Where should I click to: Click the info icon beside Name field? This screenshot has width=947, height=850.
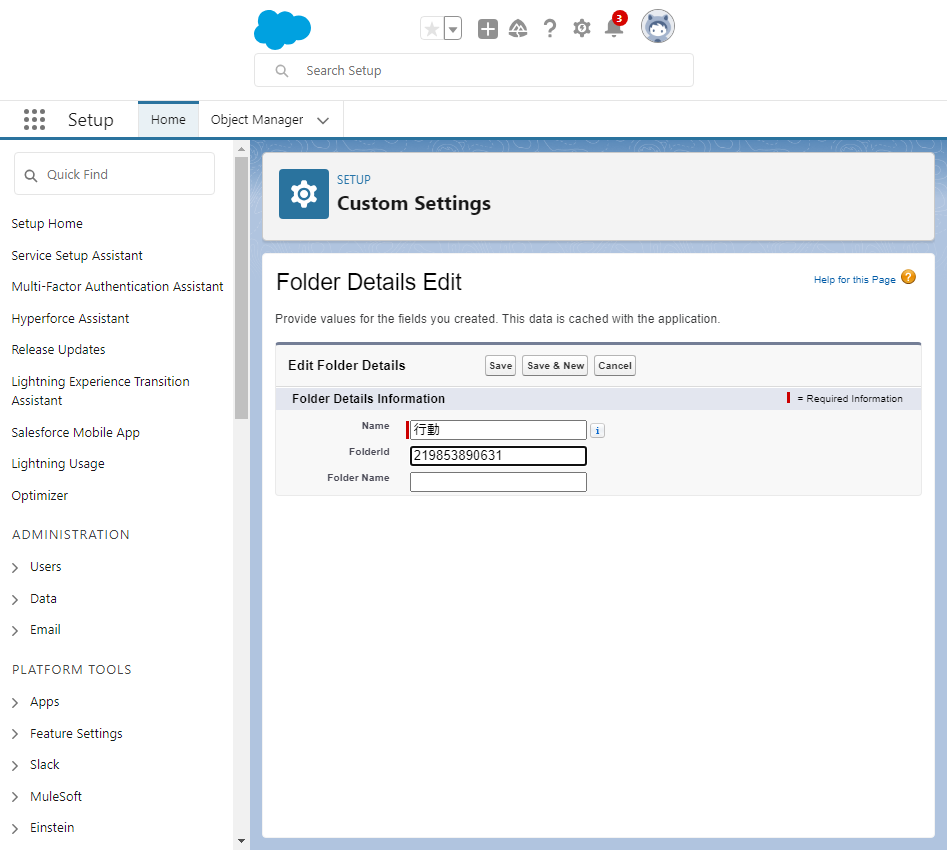[x=597, y=431]
